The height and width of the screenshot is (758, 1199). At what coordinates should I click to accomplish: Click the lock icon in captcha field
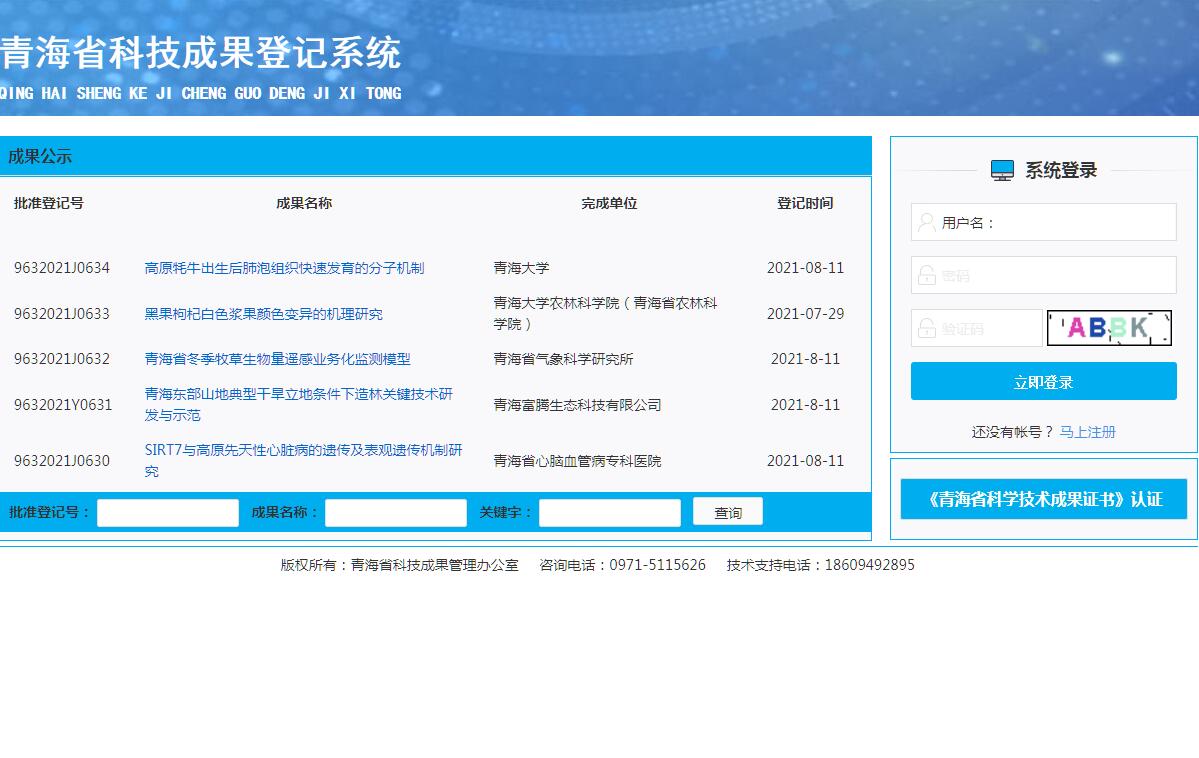[x=927, y=328]
